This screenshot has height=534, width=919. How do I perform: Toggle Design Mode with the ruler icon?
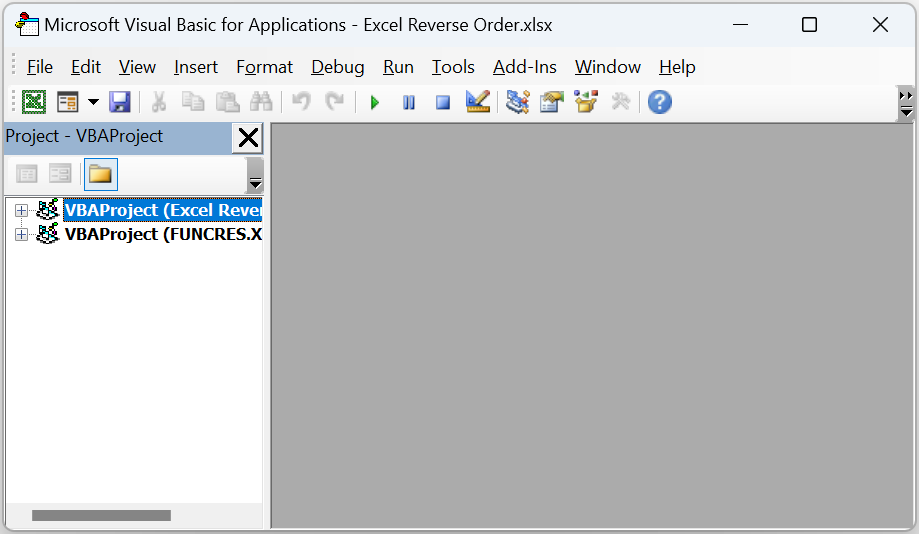pyautogui.click(x=478, y=102)
